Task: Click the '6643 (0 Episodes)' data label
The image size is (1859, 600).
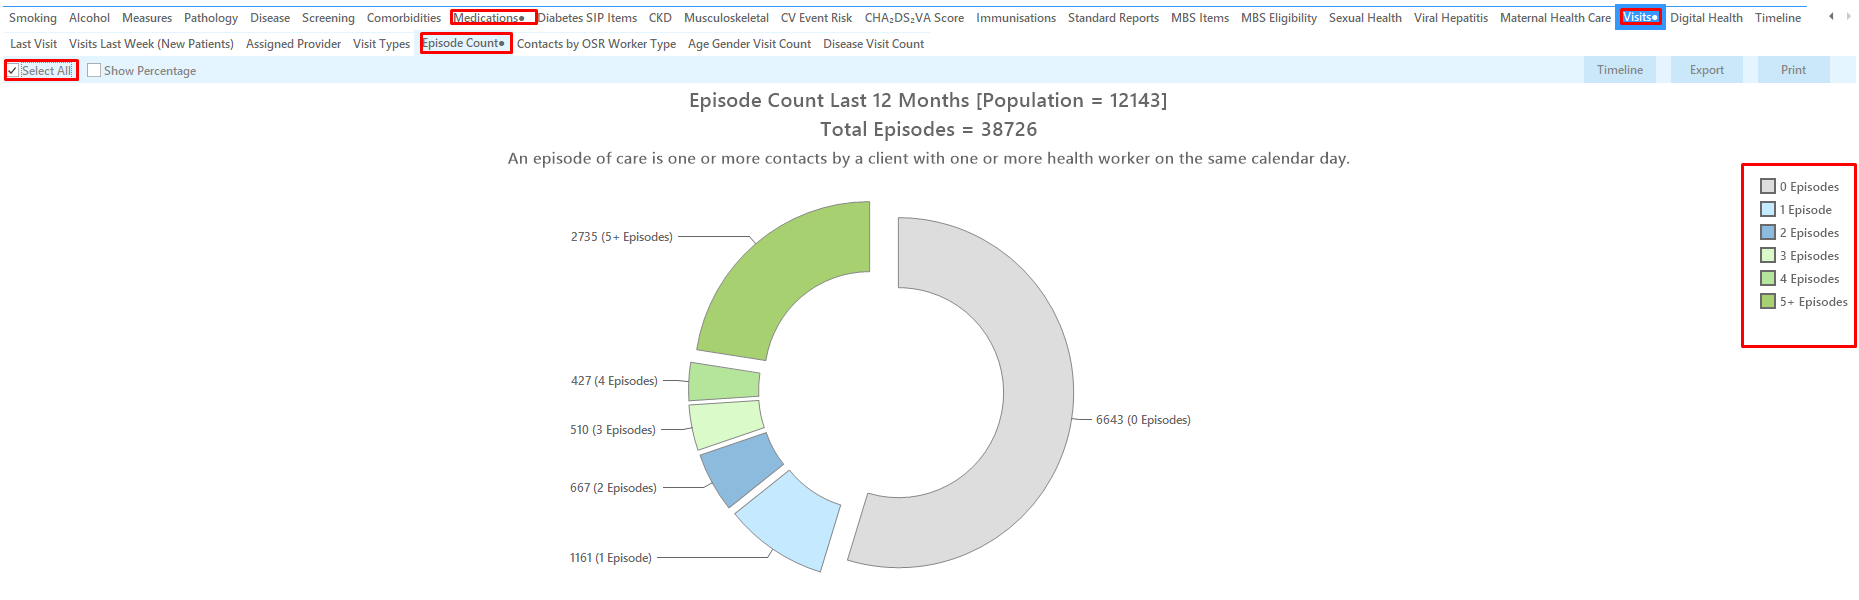Action: click(1143, 420)
